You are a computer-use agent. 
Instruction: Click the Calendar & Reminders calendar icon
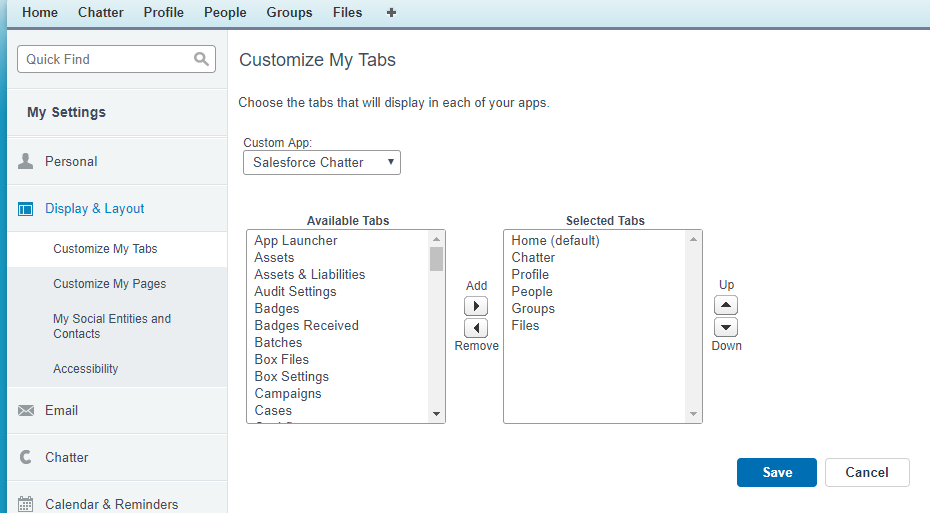point(26,504)
